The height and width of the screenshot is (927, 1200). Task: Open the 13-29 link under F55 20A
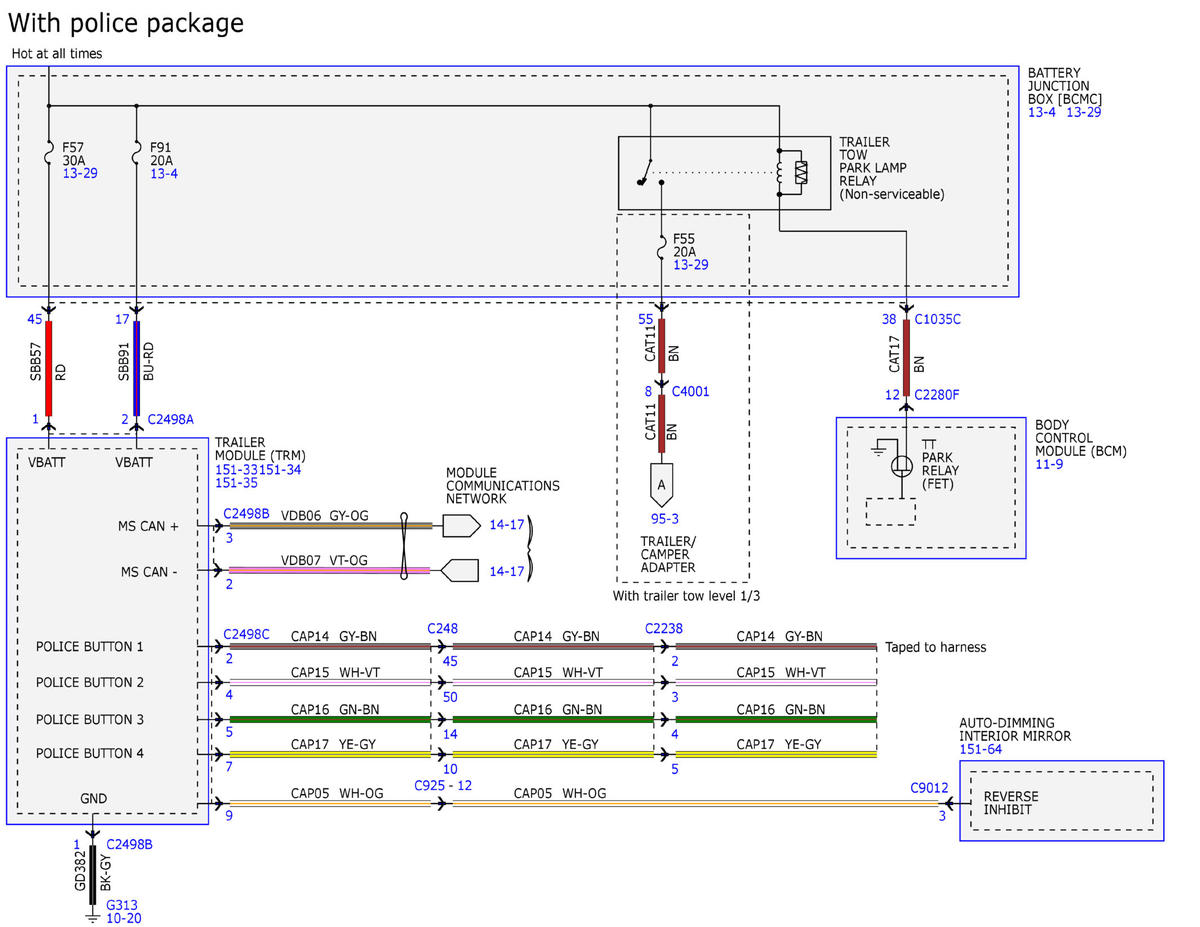click(x=689, y=265)
